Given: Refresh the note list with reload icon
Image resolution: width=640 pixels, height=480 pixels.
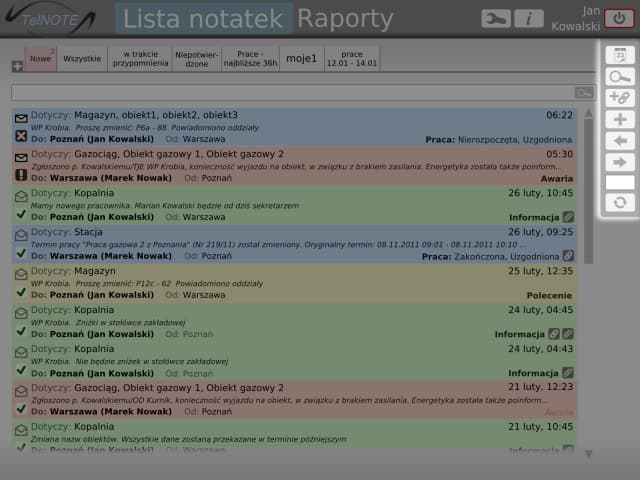Looking at the screenshot, I should click(620, 202).
